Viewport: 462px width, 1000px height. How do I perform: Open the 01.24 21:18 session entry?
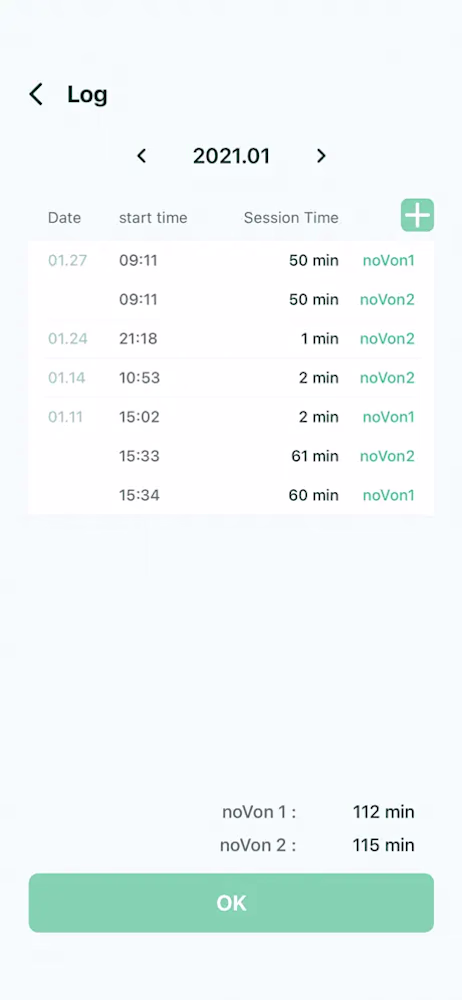(x=231, y=339)
